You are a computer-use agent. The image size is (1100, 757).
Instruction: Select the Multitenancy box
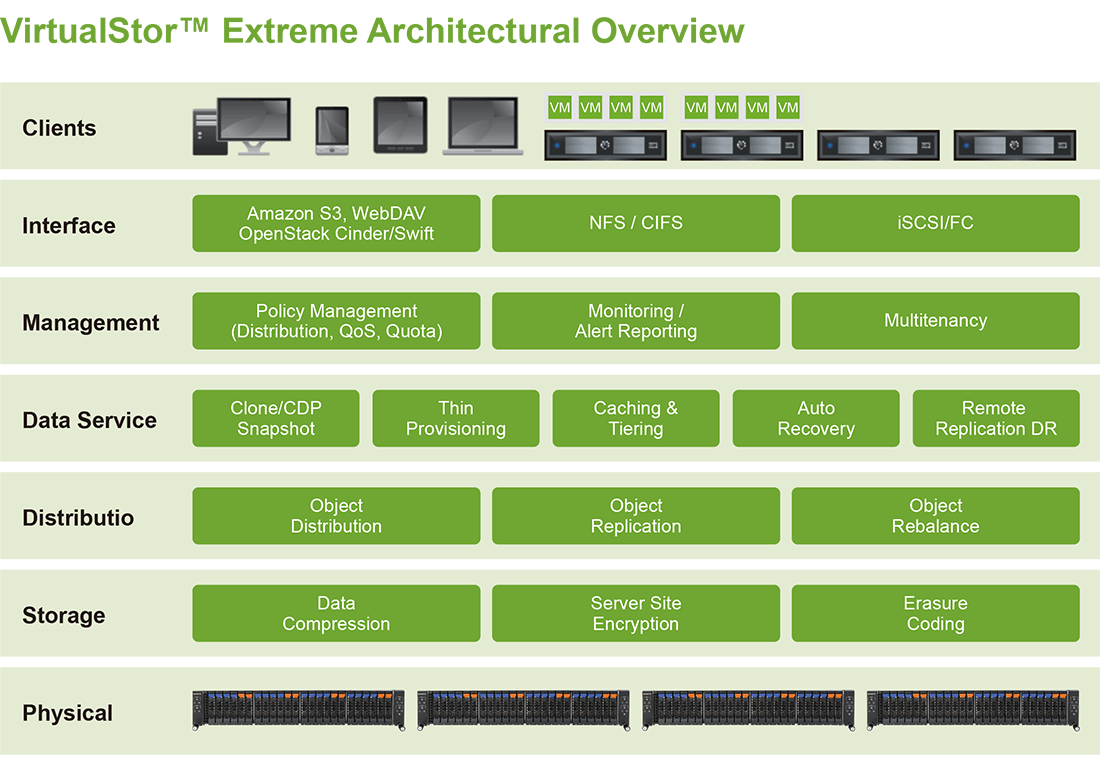click(x=935, y=321)
